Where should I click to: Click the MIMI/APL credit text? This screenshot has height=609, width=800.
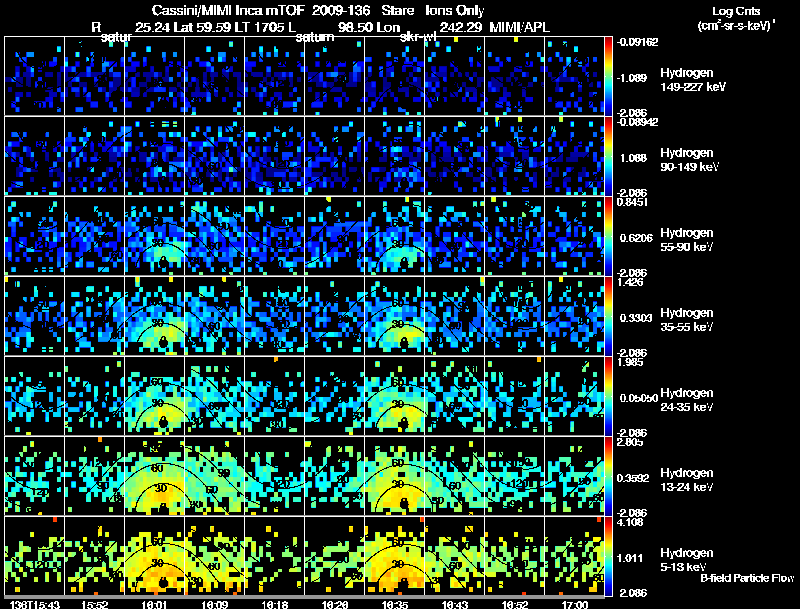[519, 28]
